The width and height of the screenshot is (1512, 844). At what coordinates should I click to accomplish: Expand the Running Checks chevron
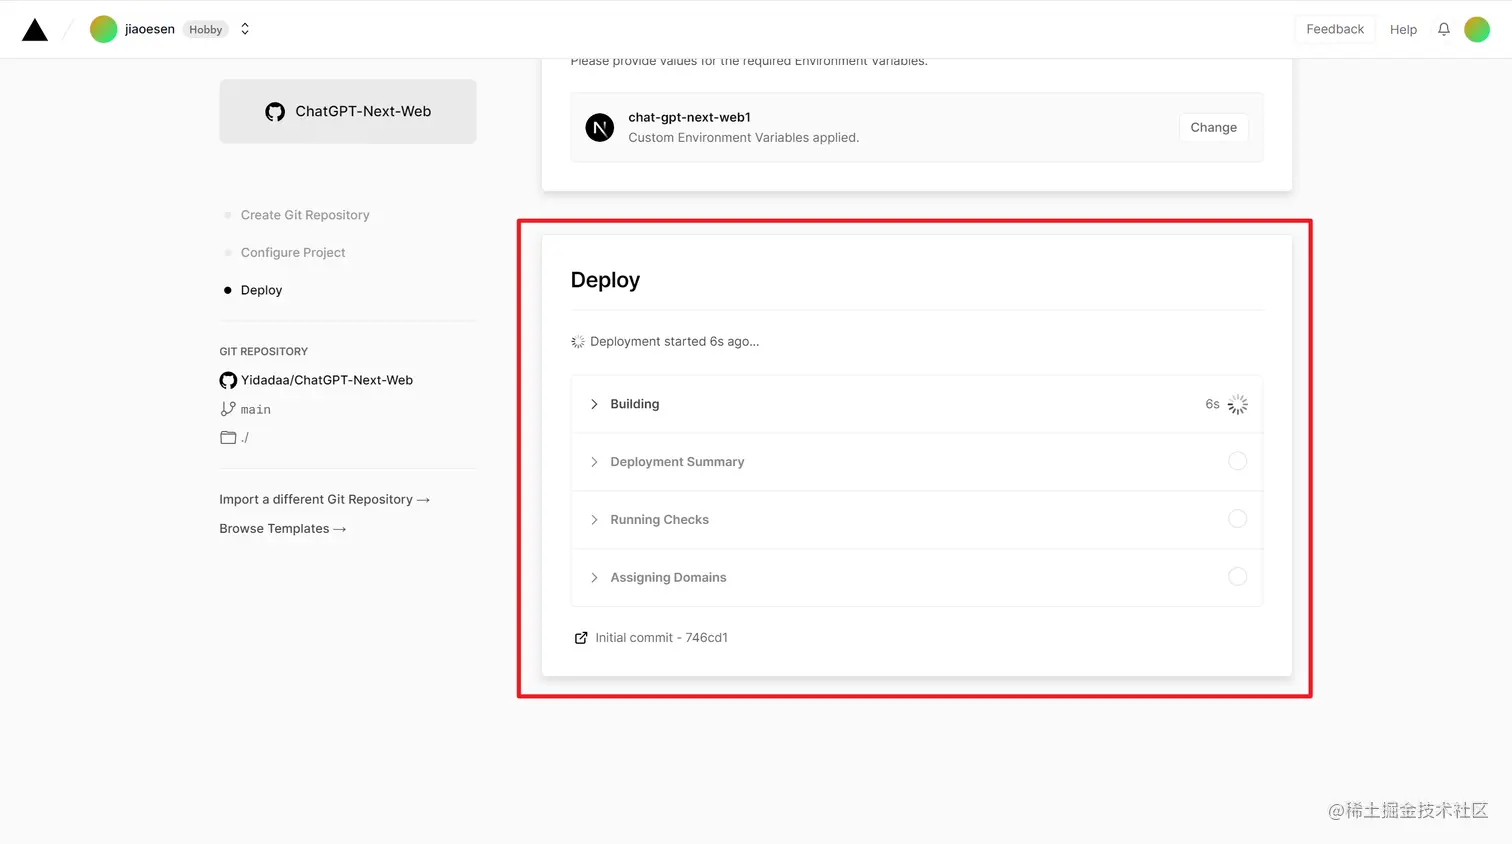[x=594, y=520]
